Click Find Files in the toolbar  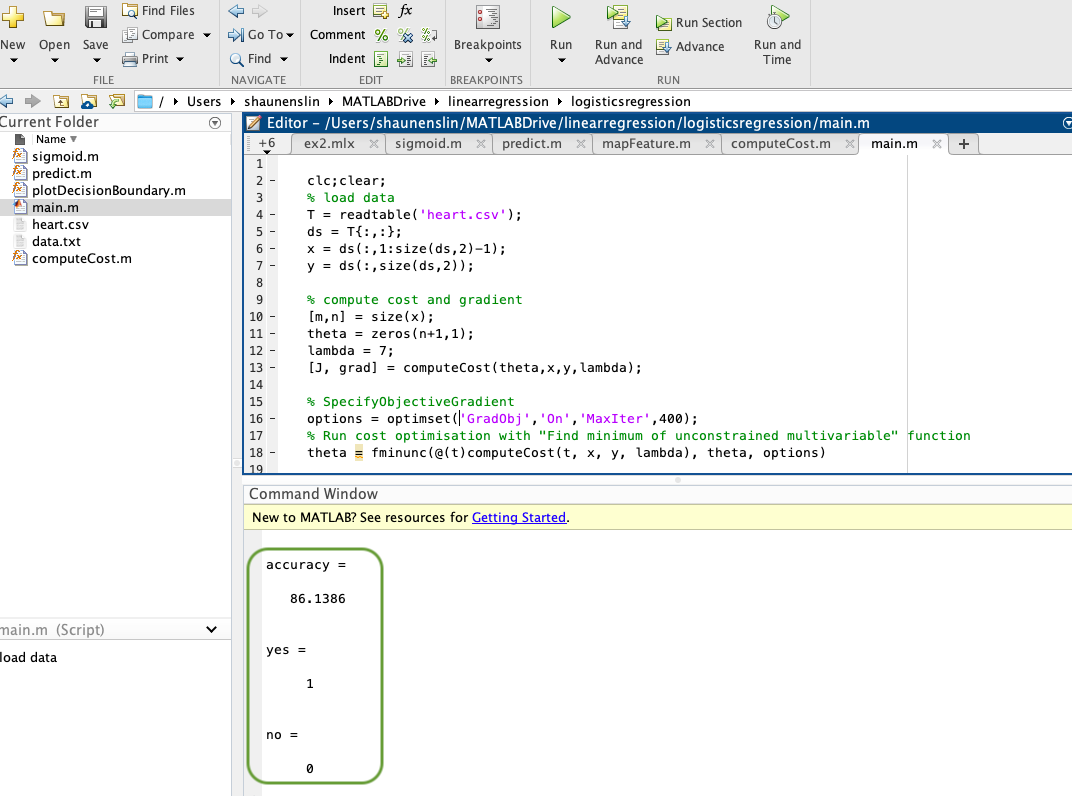coord(159,10)
